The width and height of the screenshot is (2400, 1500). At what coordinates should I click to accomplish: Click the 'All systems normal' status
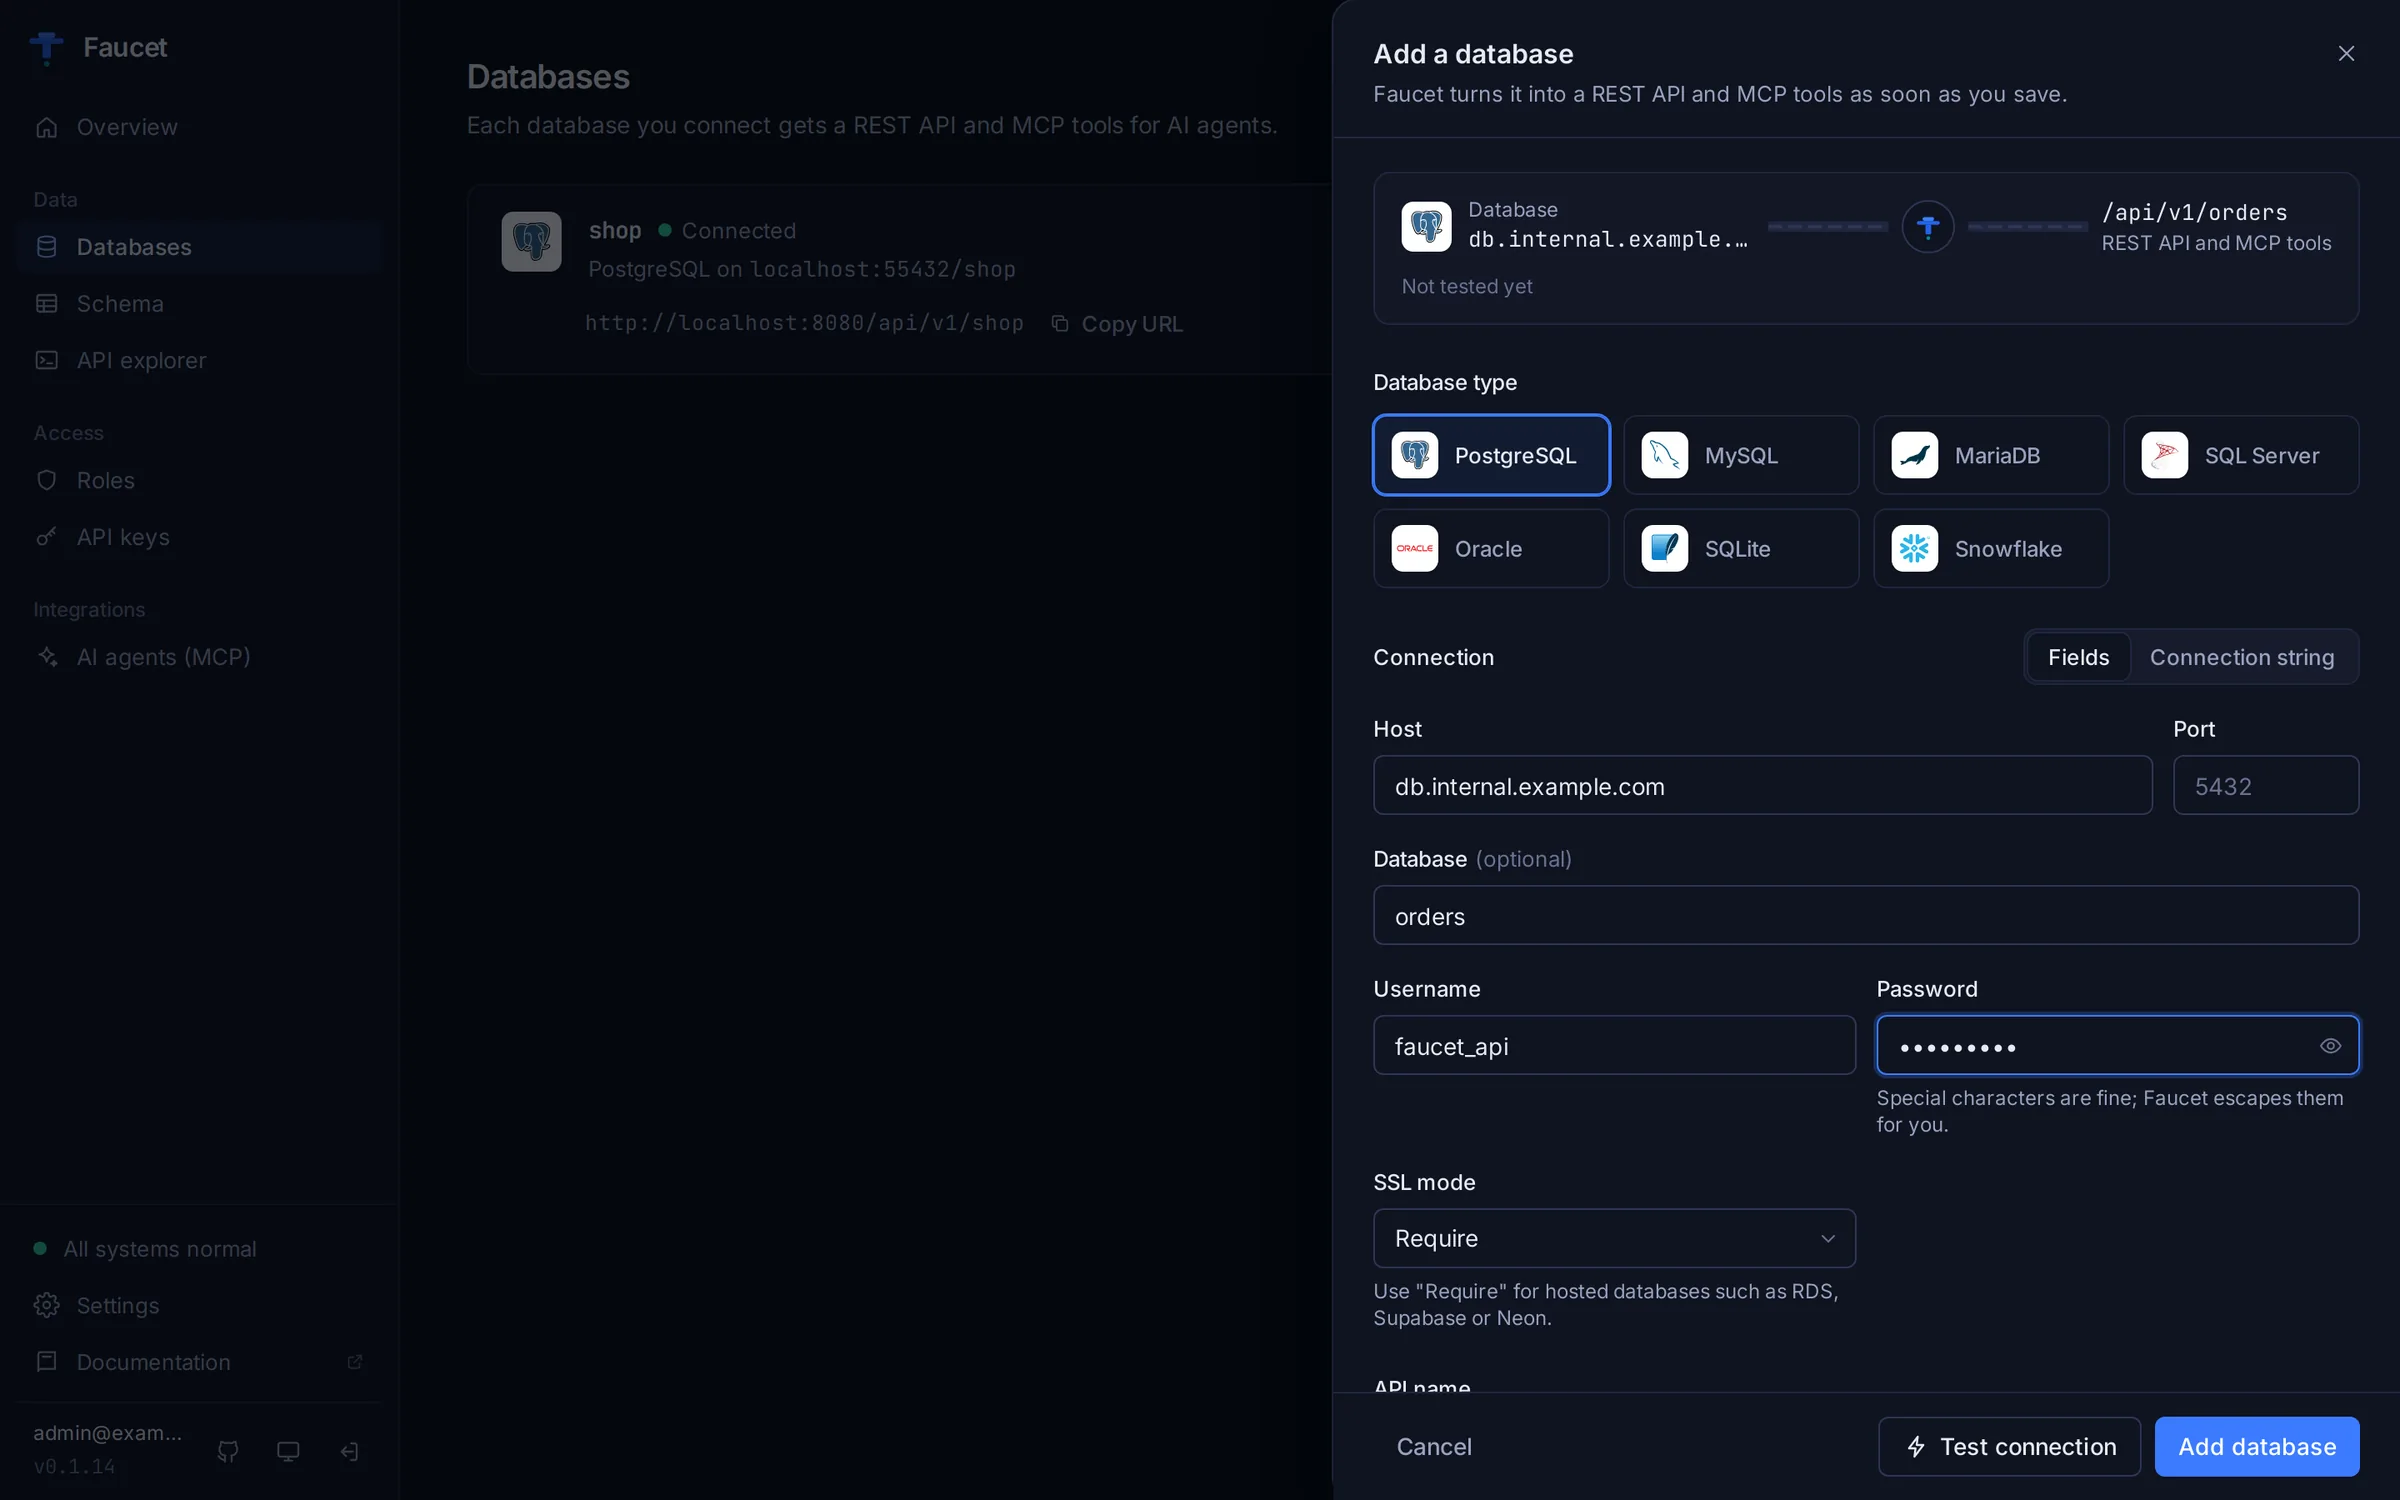tap(146, 1249)
